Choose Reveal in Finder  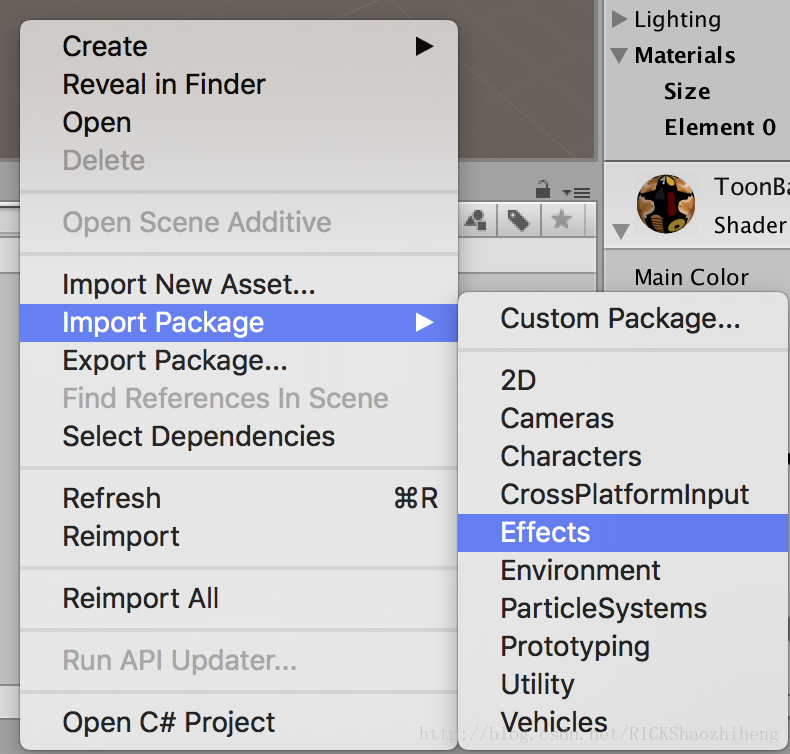click(x=164, y=84)
